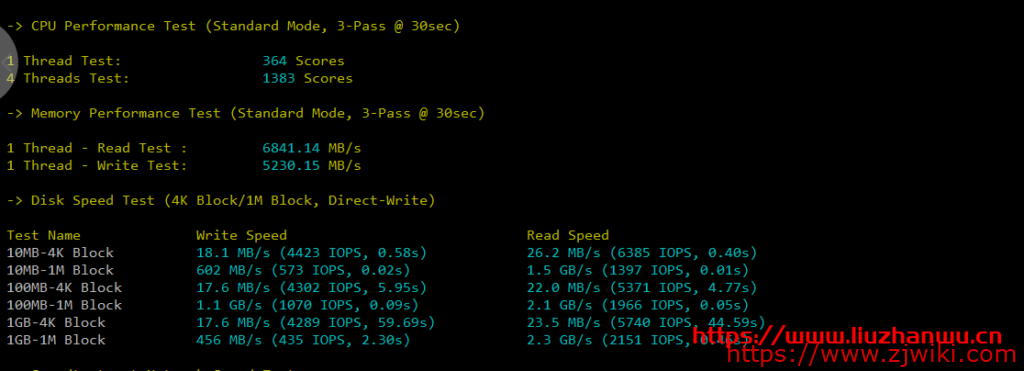Viewport: 1024px width, 371px height.
Task: Open the www.zjwiki.com watermark link
Action: point(872,355)
